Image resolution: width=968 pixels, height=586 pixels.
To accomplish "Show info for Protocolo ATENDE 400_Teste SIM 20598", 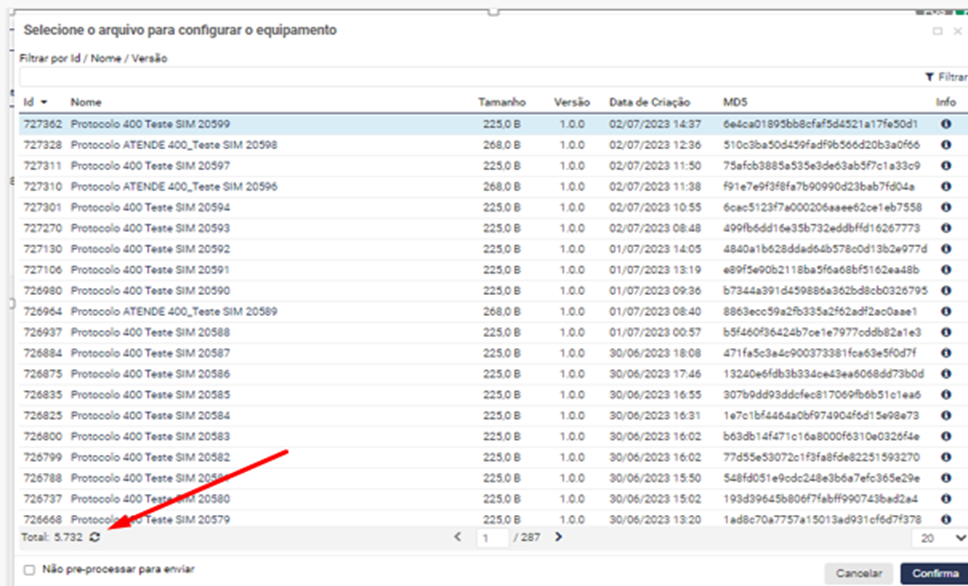I will (x=945, y=145).
